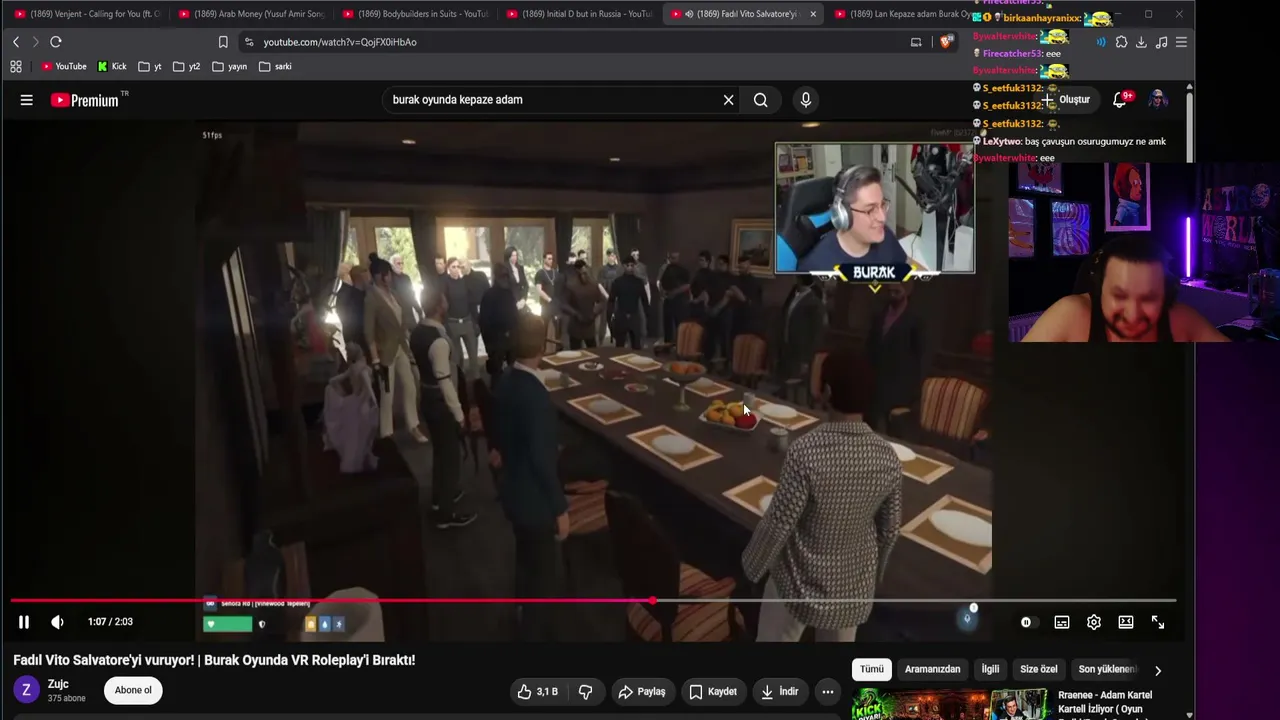Download video with the İndir button
1280x720 pixels.
coord(779,691)
